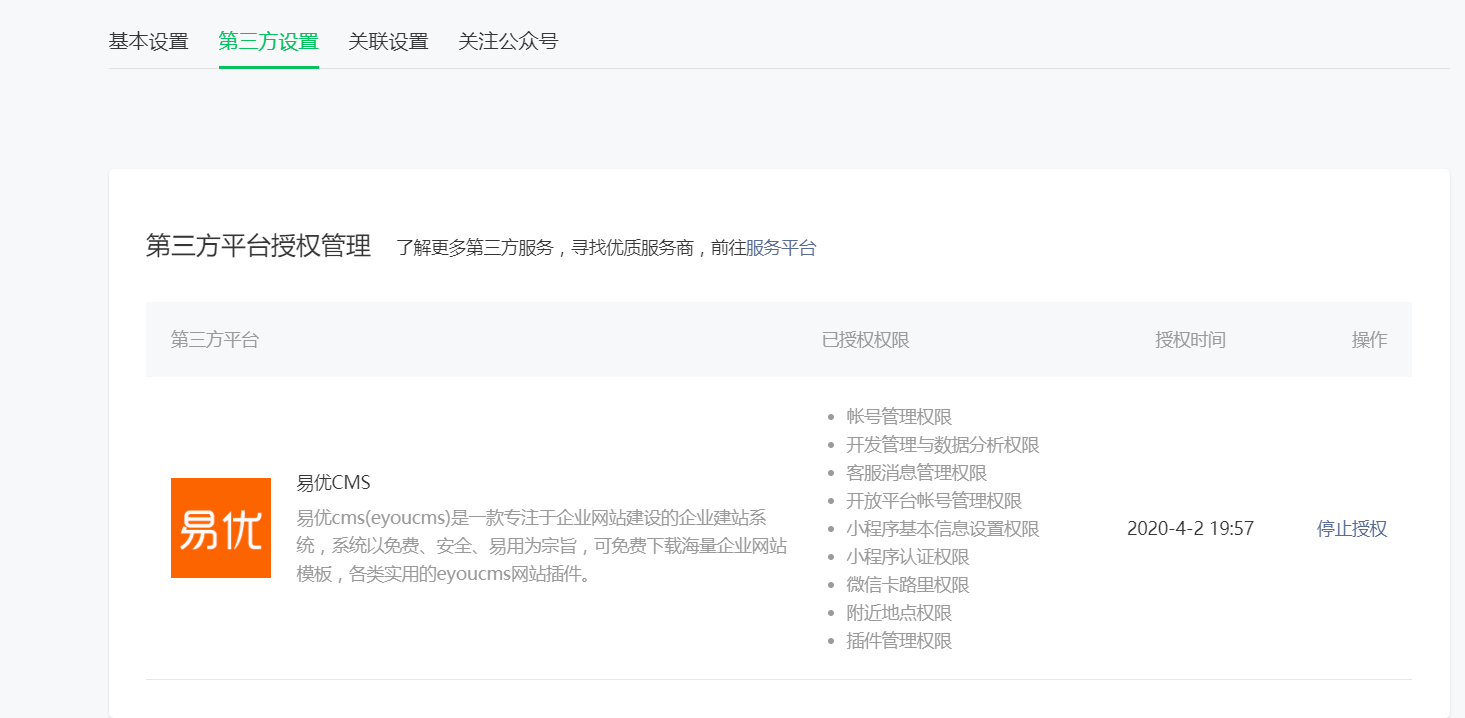
Task: Click the 已授权权限 column header
Action: pyautogui.click(x=866, y=340)
